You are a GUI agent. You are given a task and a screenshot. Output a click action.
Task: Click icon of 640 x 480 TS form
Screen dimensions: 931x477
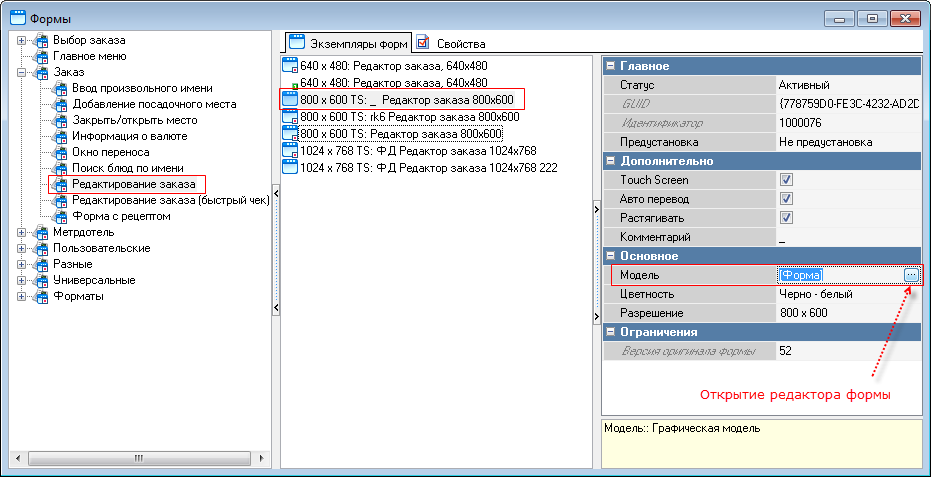point(290,65)
